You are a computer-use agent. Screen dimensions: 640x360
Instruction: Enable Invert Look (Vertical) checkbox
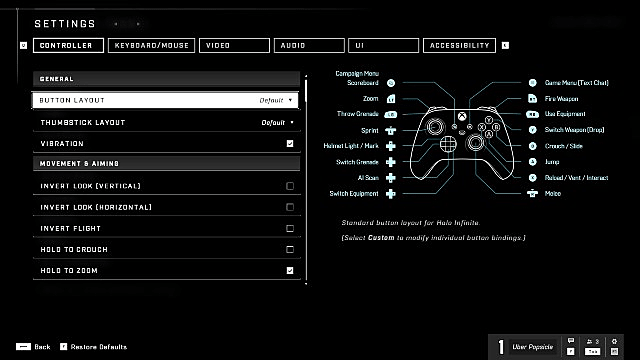(290, 186)
